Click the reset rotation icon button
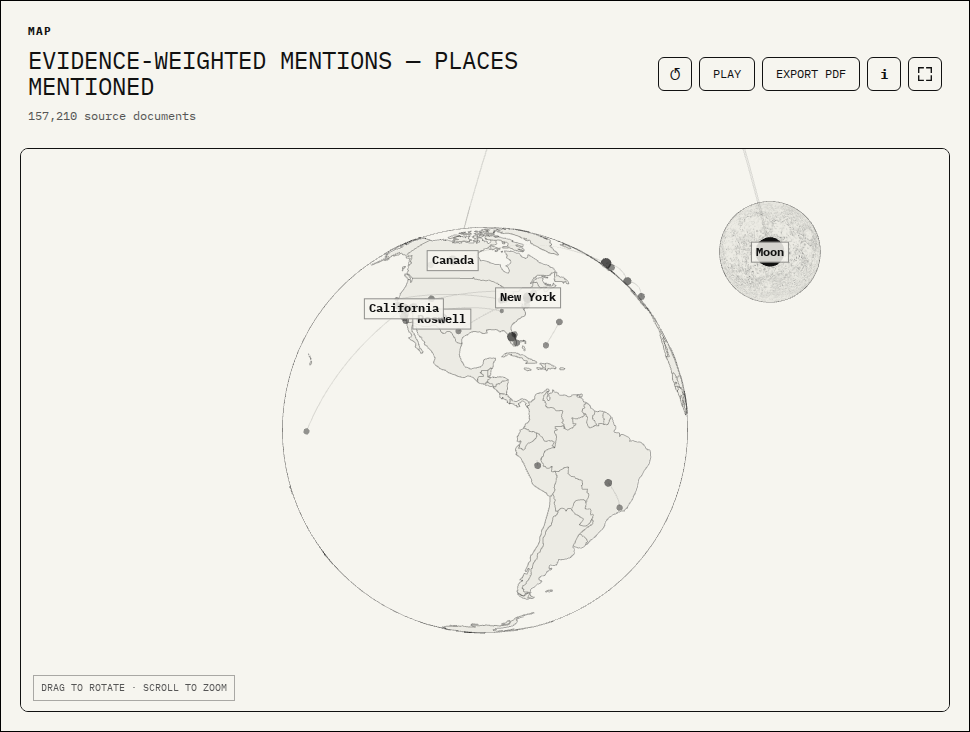Viewport: 970px width, 732px height. click(674, 74)
